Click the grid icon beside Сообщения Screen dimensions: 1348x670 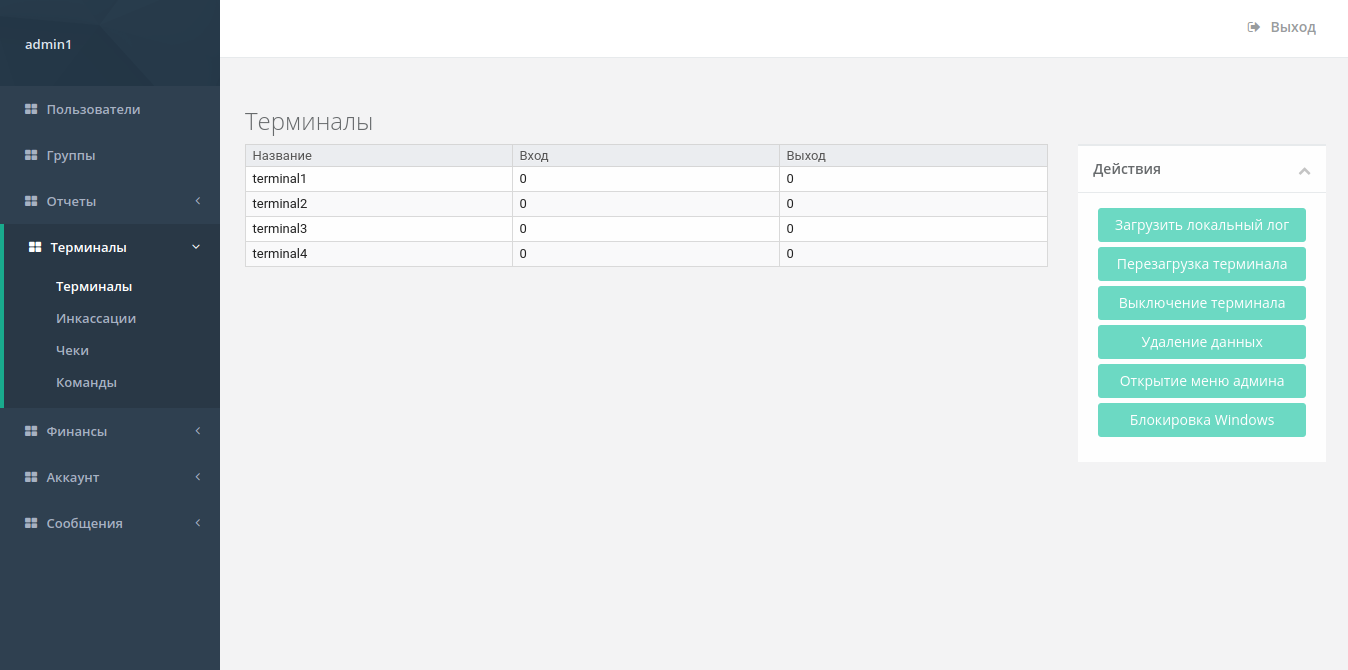coord(31,523)
